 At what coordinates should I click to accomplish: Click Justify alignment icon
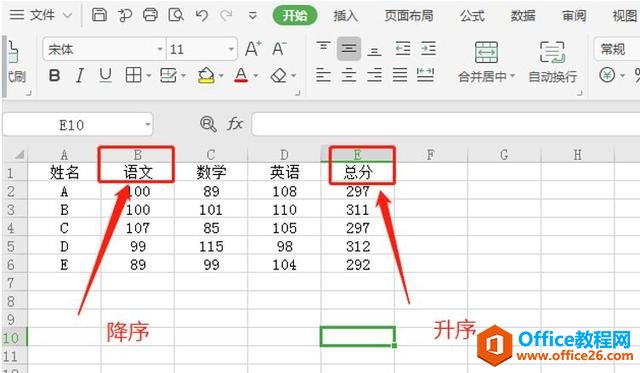pos(400,75)
